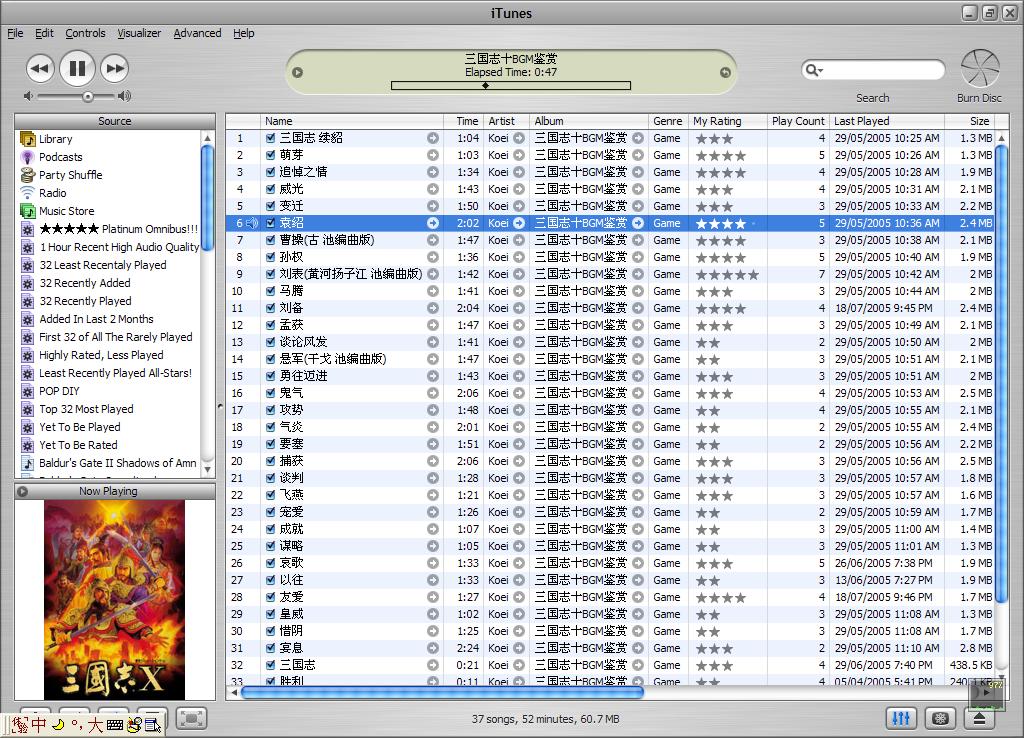
Task: Click the Source list scroll-down arrow
Action: click(x=208, y=470)
